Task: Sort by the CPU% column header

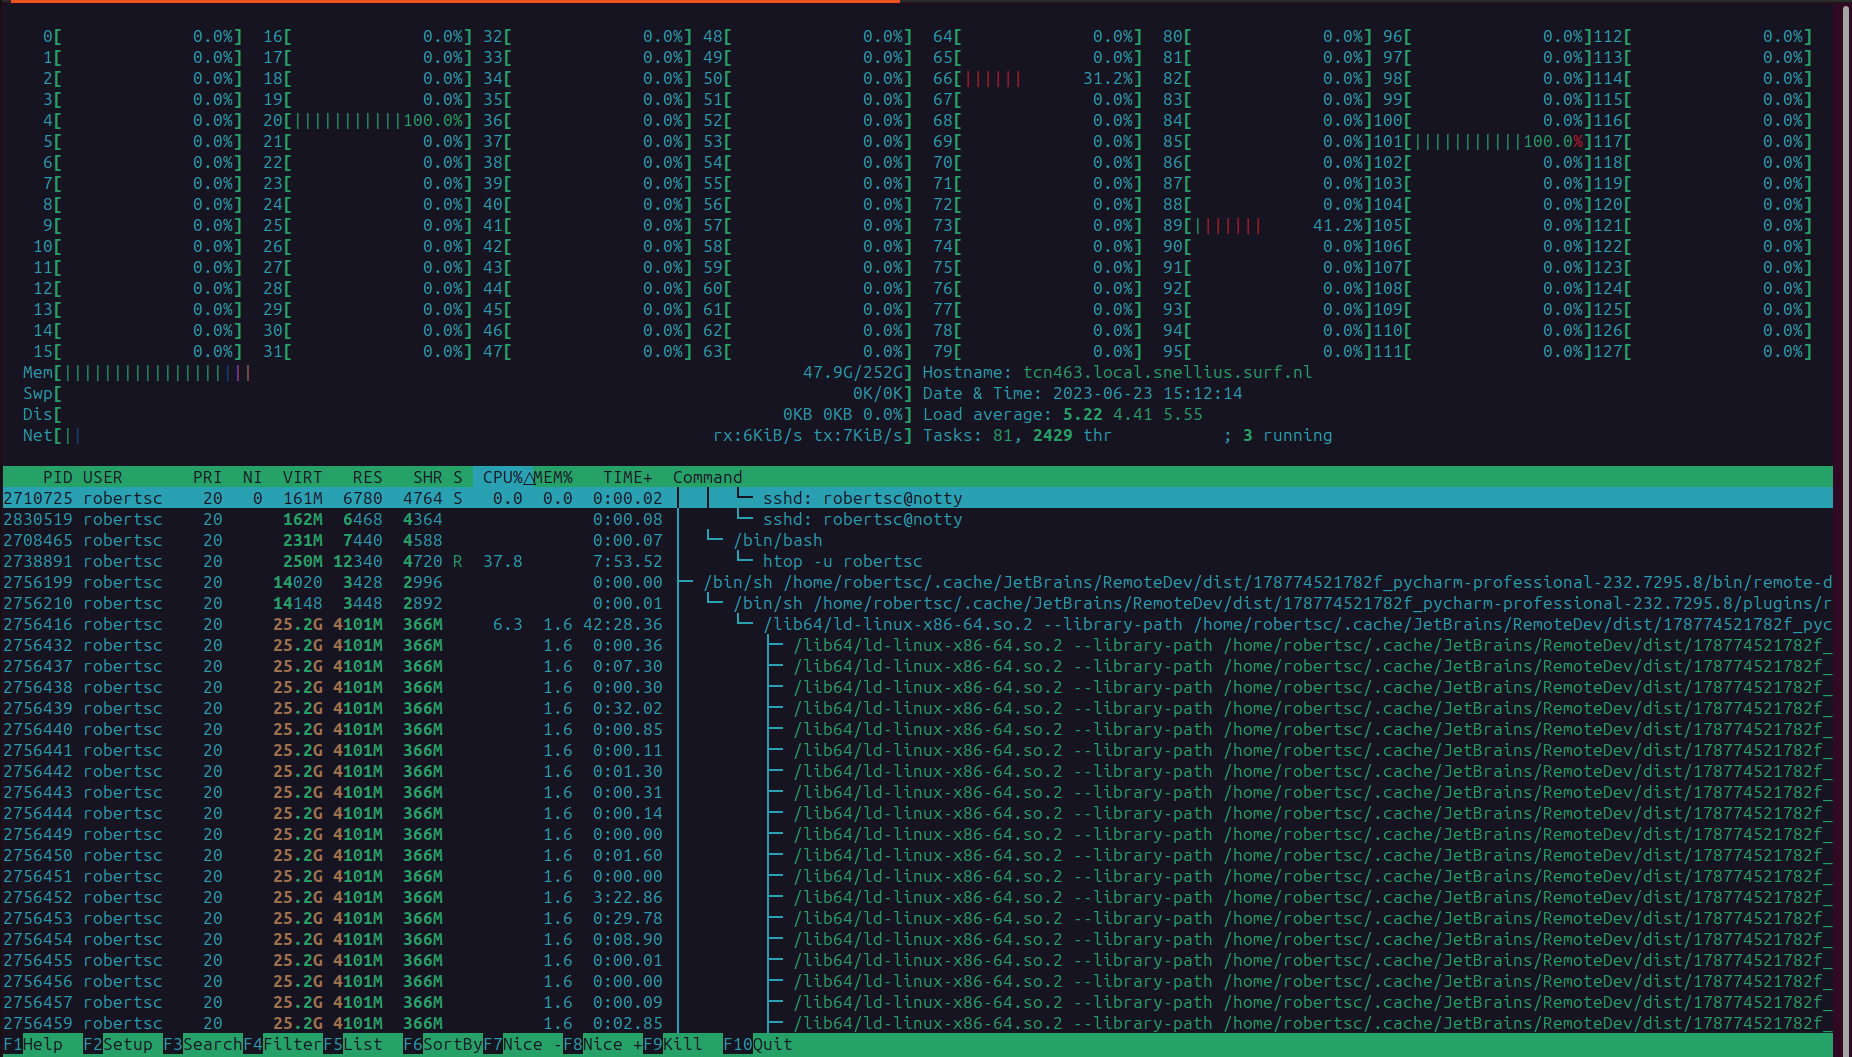Action: tap(503, 477)
